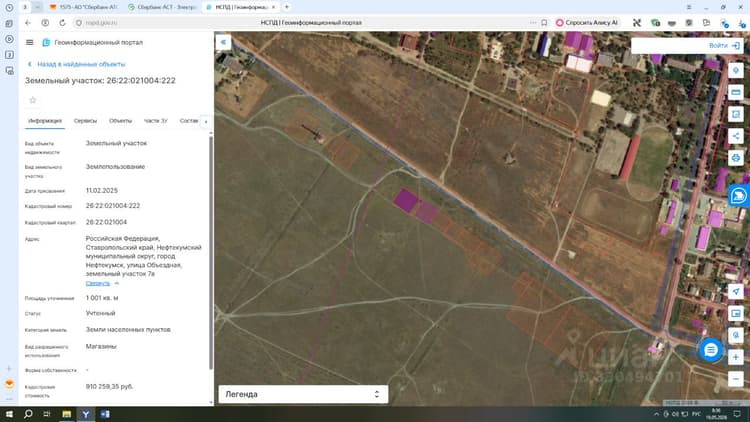This screenshot has width=750, height=422.
Task: Open the hamburger menu of Геоинформационный портал
Action: pos(30,43)
